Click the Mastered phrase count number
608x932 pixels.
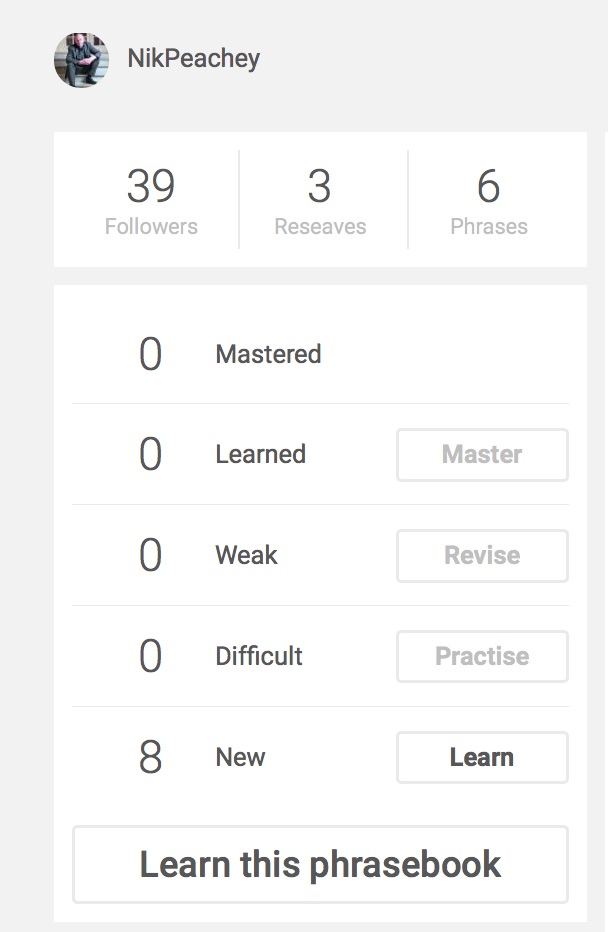150,354
